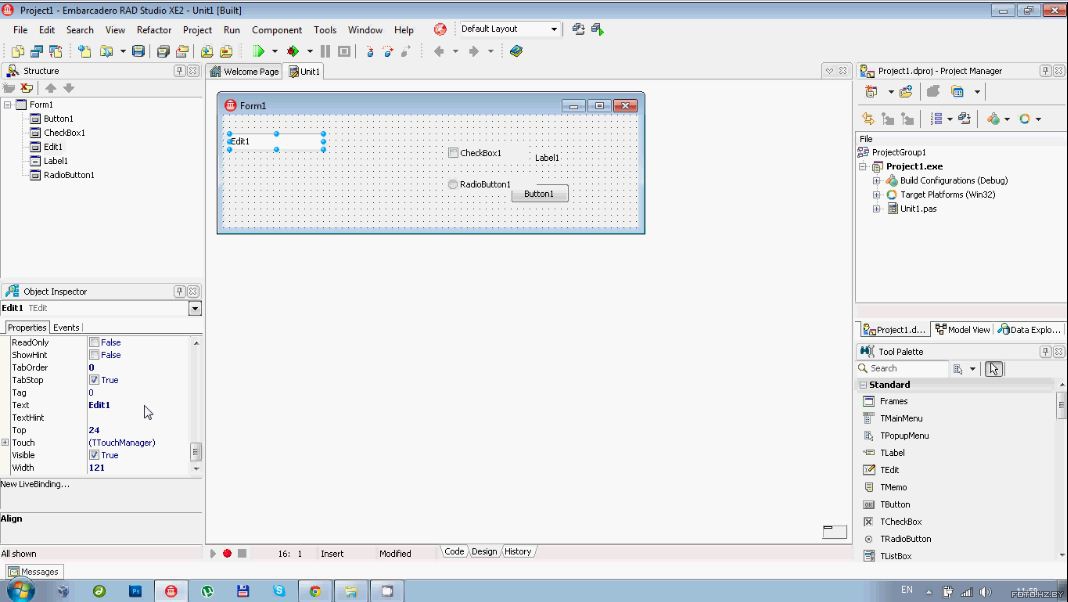The height and width of the screenshot is (602, 1068).
Task: Open the Default Layout dropdown
Action: click(x=554, y=30)
